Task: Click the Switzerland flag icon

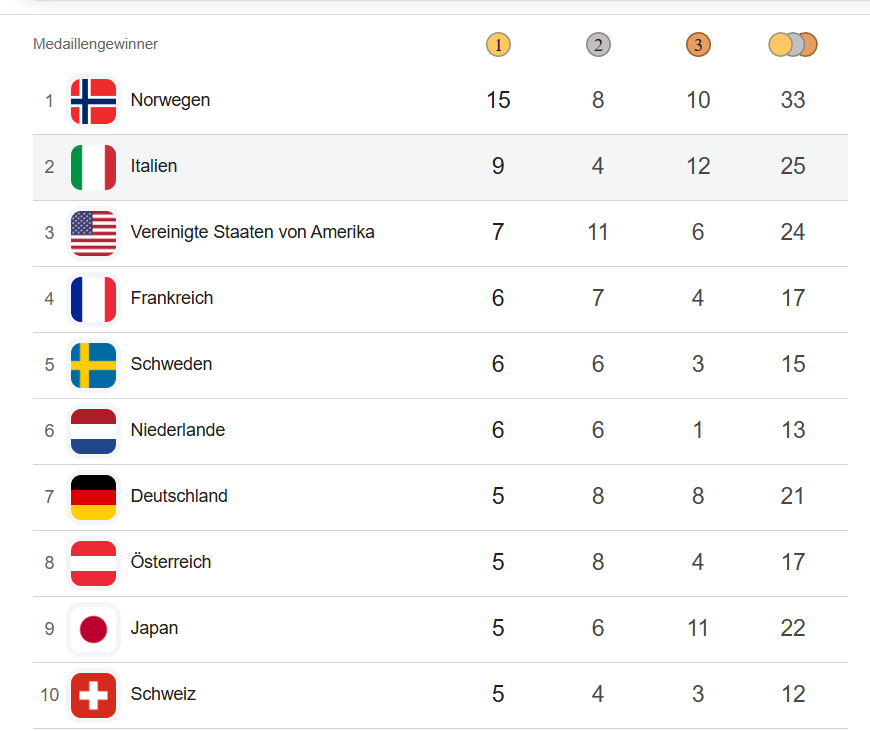Action: [93, 695]
